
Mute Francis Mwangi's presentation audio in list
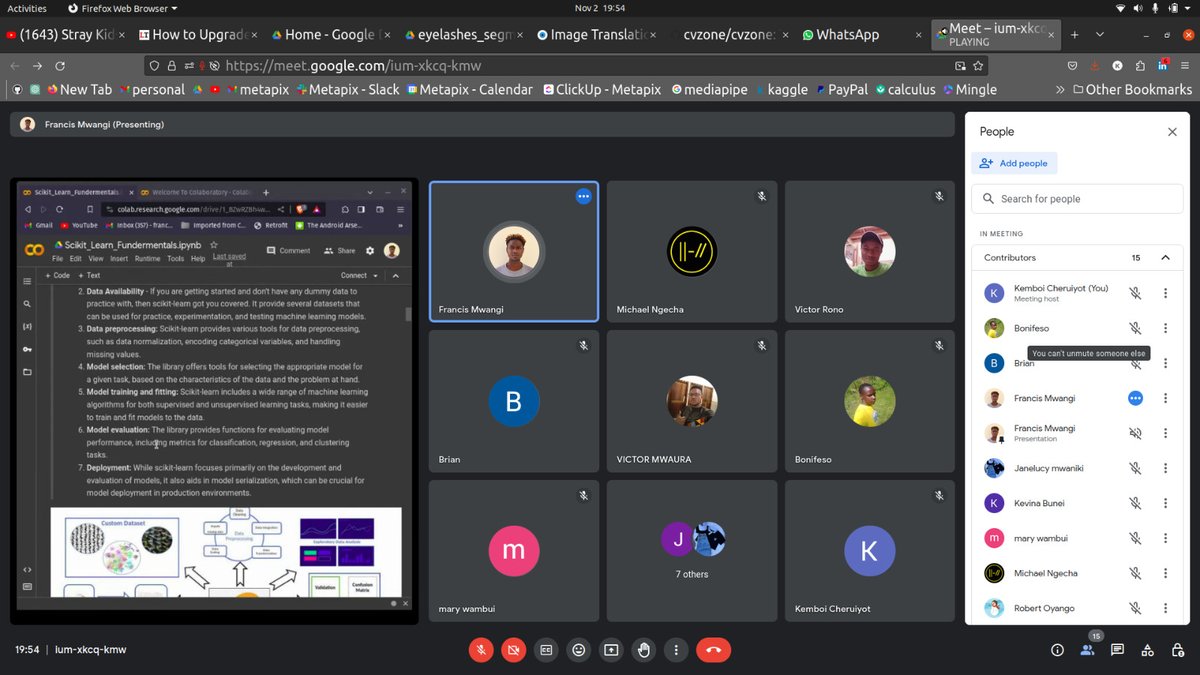(1135, 433)
